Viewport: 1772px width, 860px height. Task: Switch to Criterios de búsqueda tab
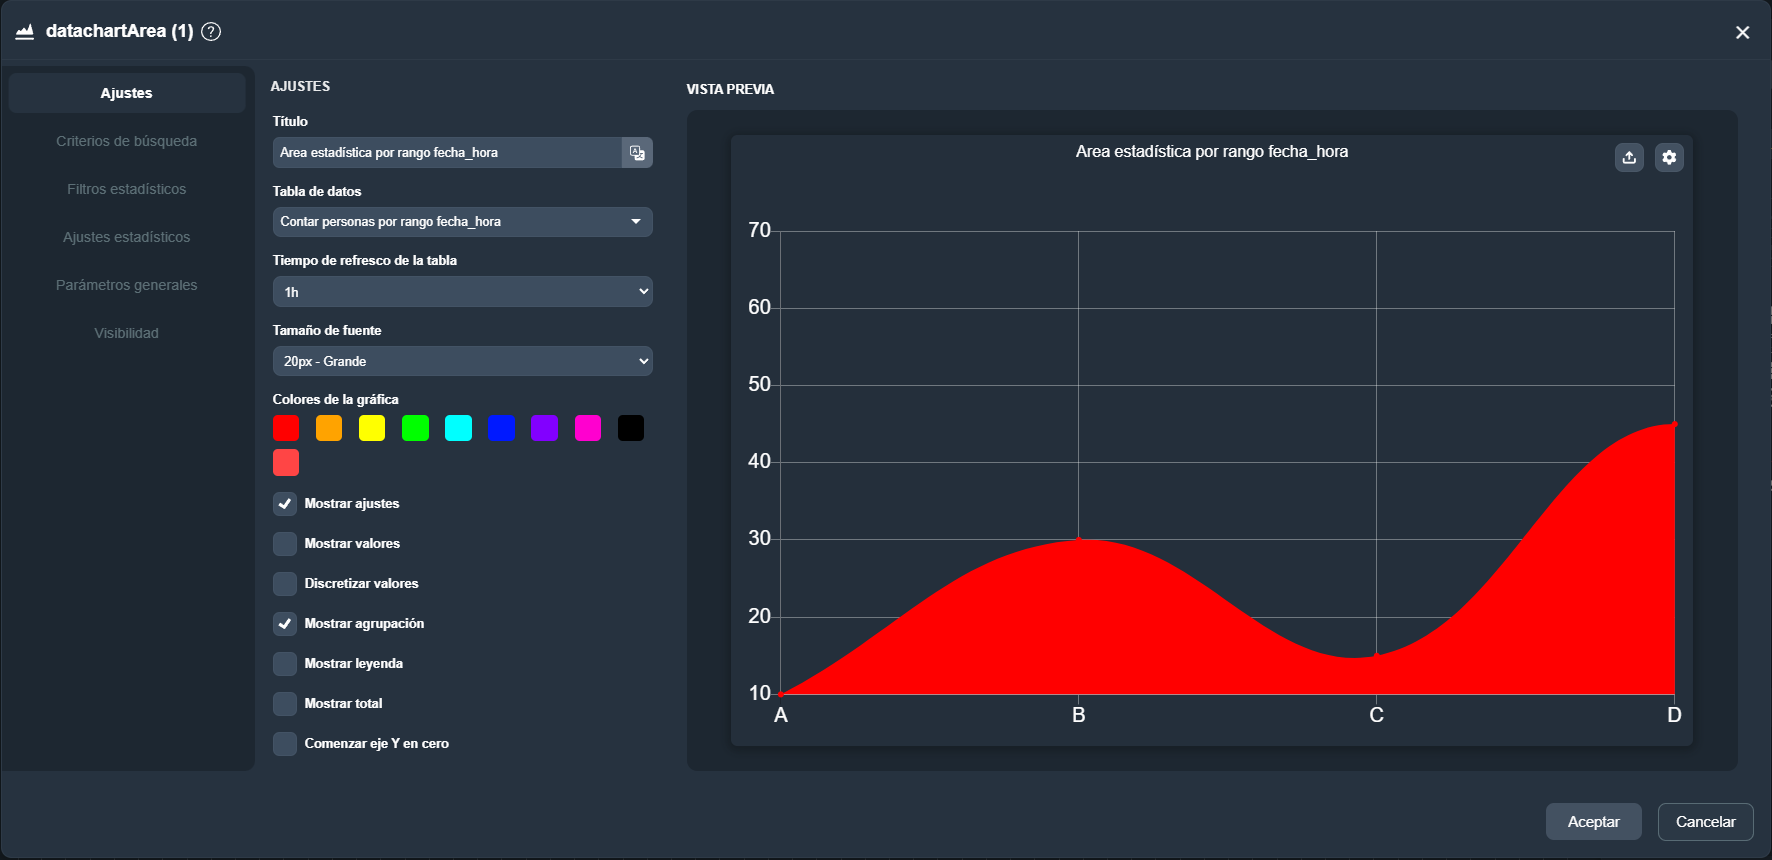click(126, 141)
